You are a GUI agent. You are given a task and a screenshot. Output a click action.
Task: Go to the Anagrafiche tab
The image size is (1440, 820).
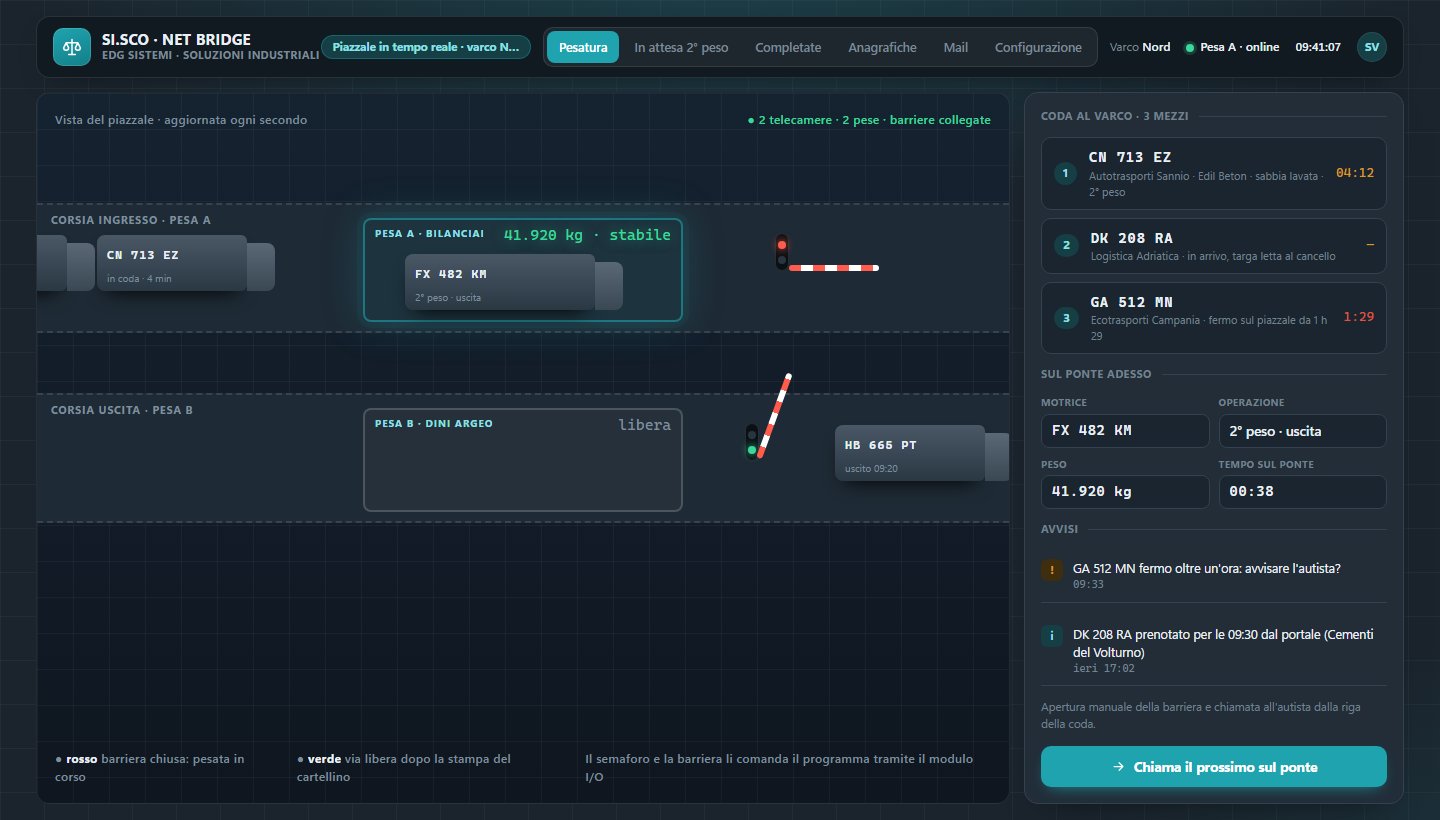[x=882, y=47]
